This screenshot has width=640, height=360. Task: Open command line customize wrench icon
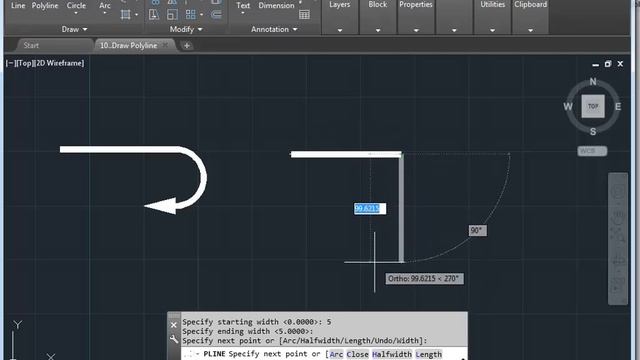click(x=174, y=339)
